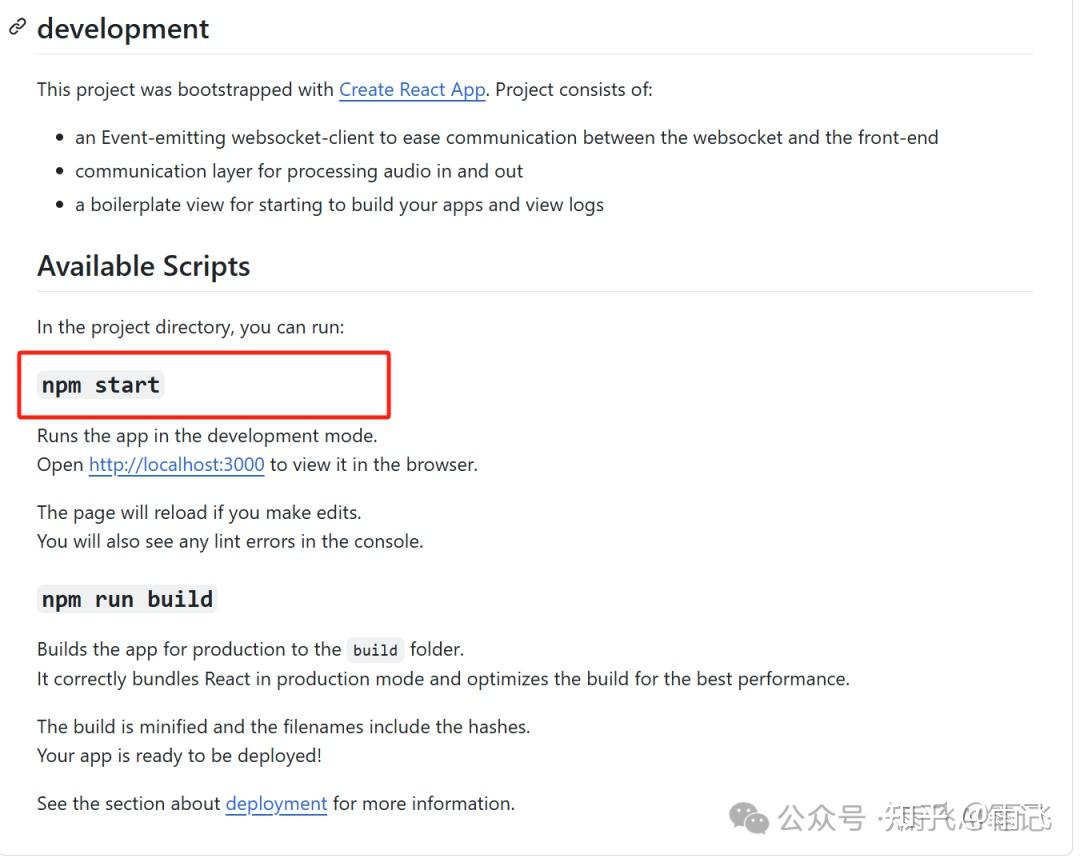1080x862 pixels.
Task: Open the http://localhost:3000 link
Action: [177, 464]
